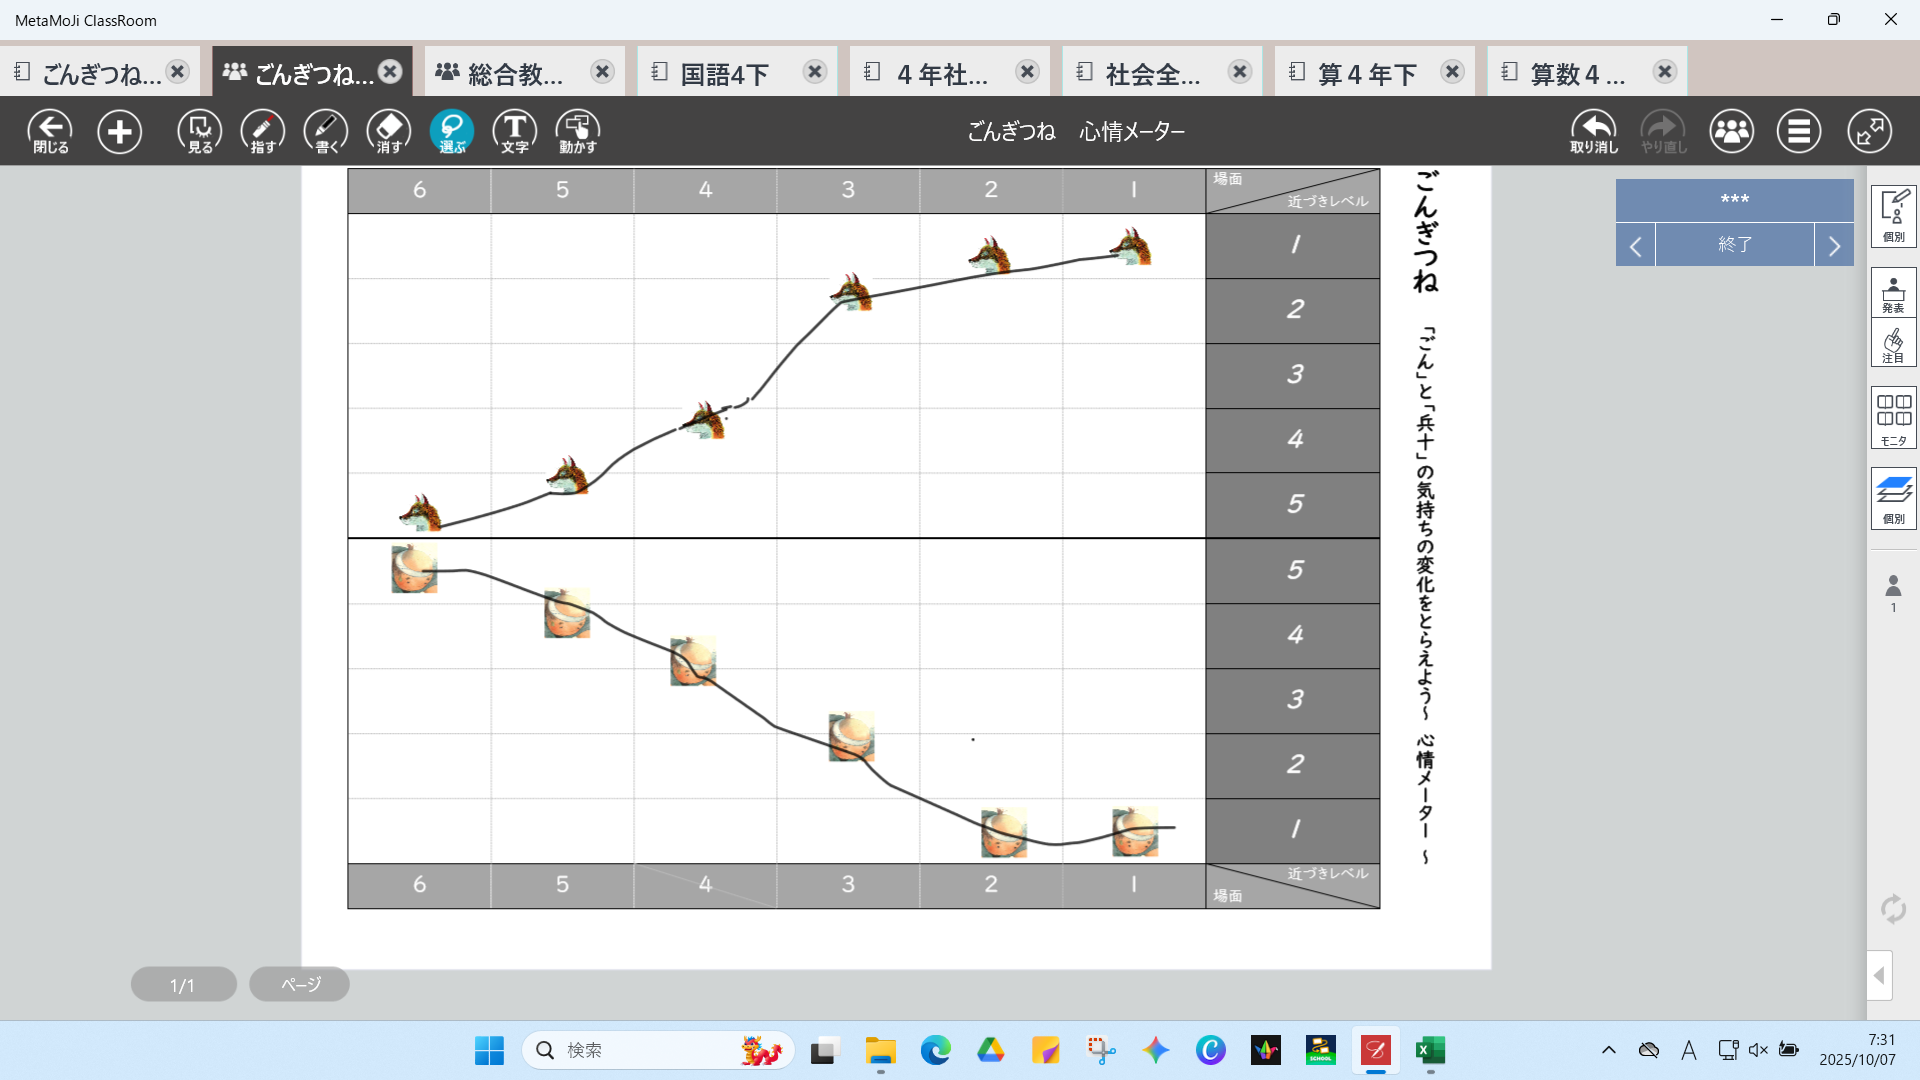Go to next step with right chevron
Viewport: 1920px width, 1080px height.
1834,245
